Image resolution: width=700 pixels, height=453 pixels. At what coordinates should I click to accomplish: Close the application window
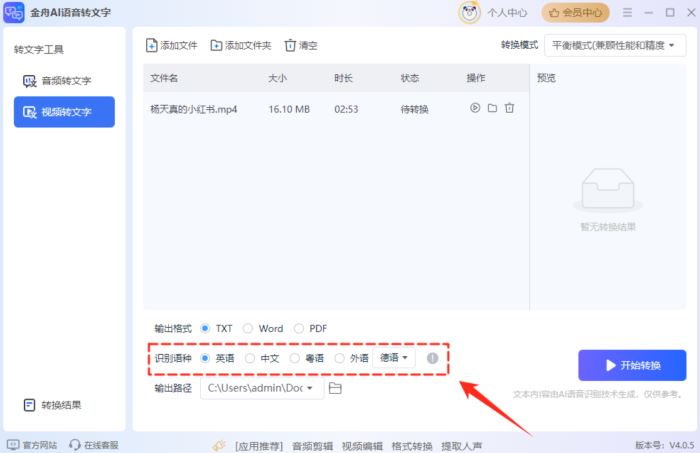pyautogui.click(x=691, y=12)
